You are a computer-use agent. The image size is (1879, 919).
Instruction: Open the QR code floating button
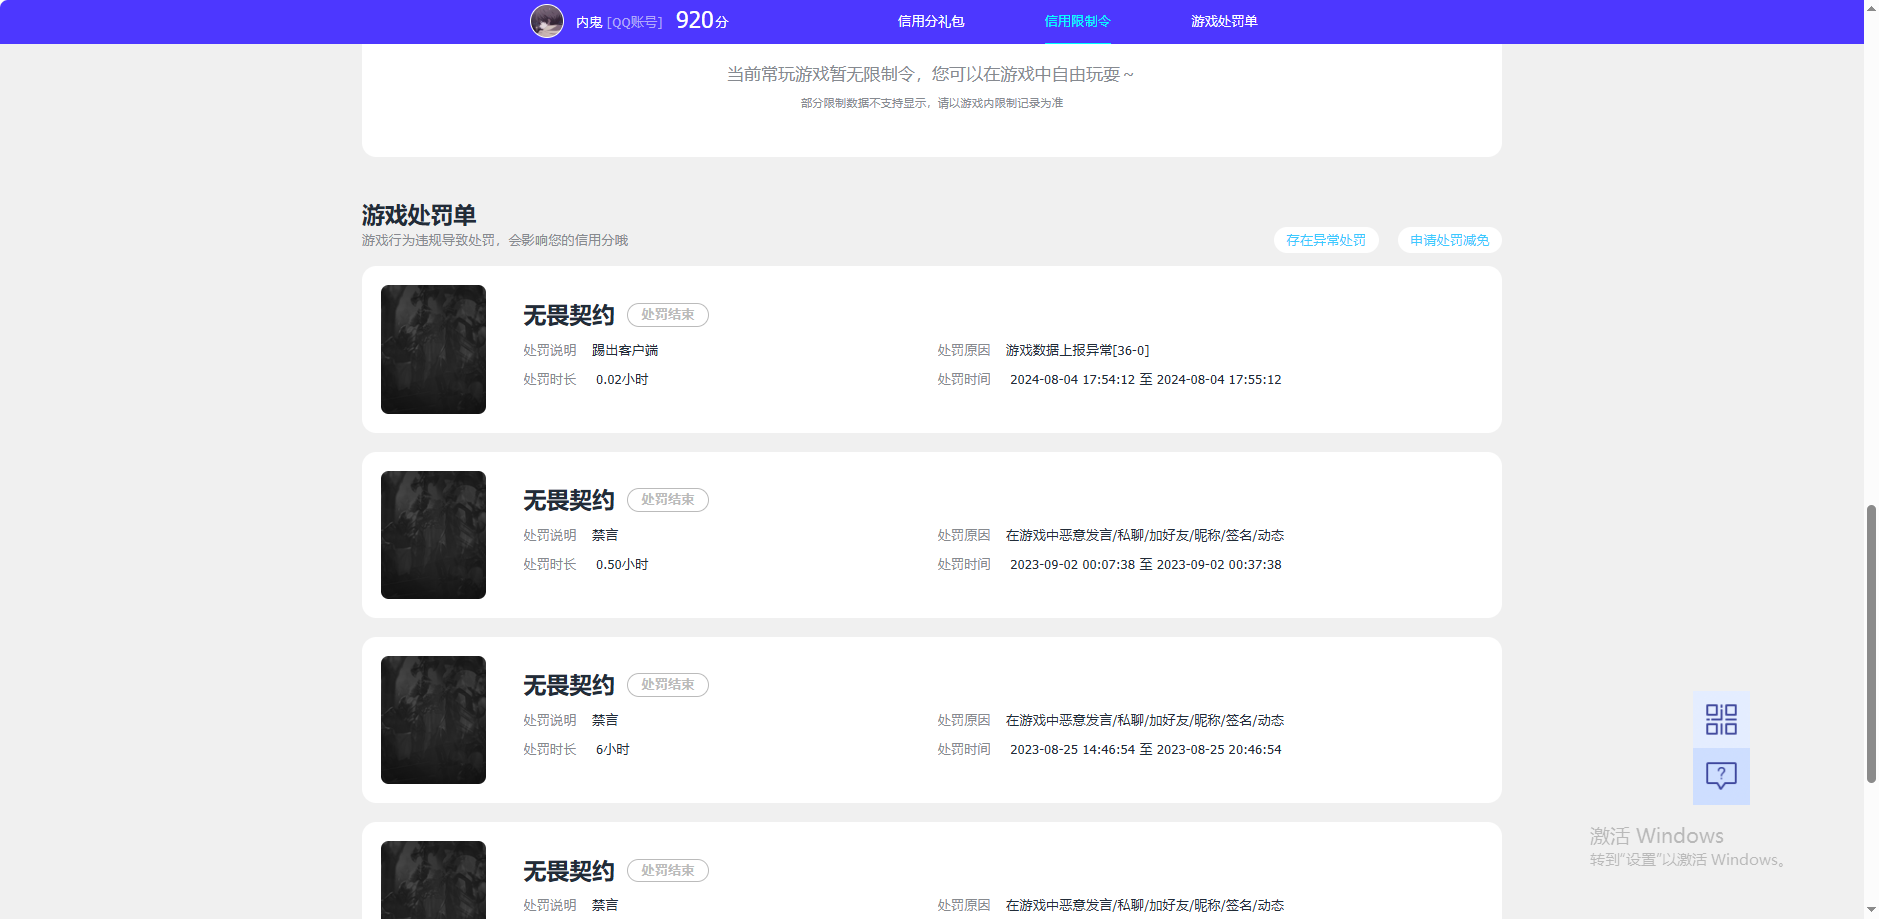[1721, 720]
